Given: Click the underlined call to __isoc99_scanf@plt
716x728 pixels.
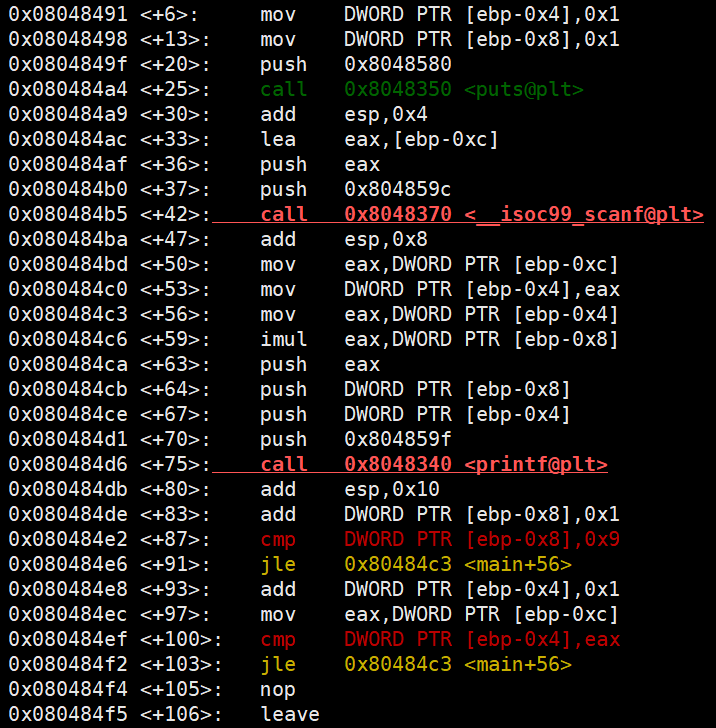Looking at the screenshot, I should coord(482,214).
